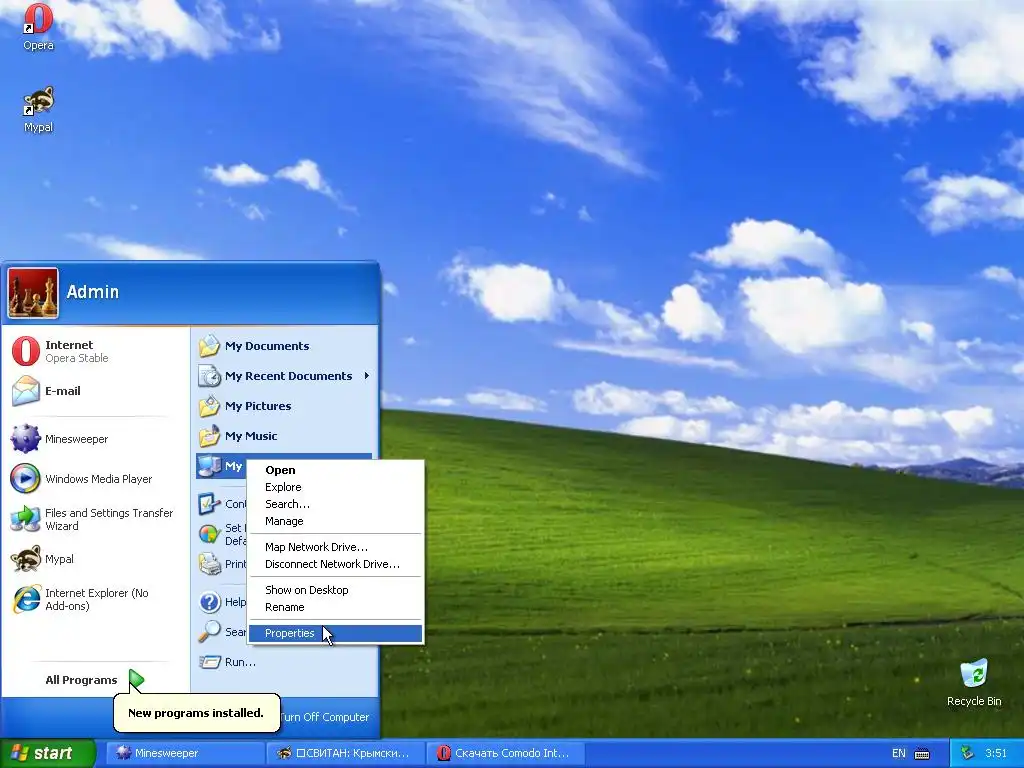Click the Control Panel icon in Start menu
Viewport: 1024px width, 768px height.
pyautogui.click(x=210, y=504)
